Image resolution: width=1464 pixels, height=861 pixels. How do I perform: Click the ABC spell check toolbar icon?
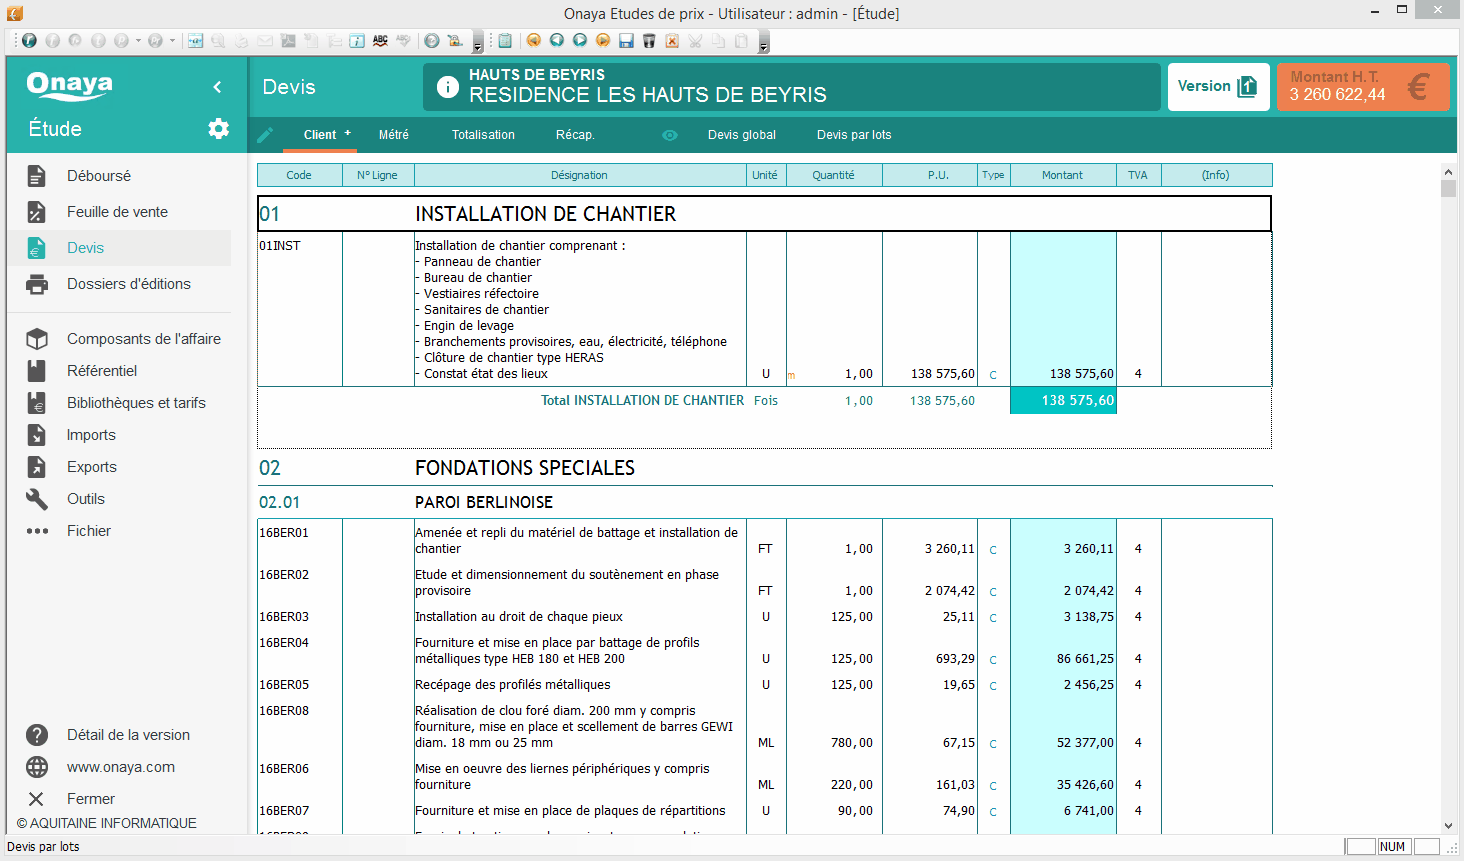tap(380, 41)
